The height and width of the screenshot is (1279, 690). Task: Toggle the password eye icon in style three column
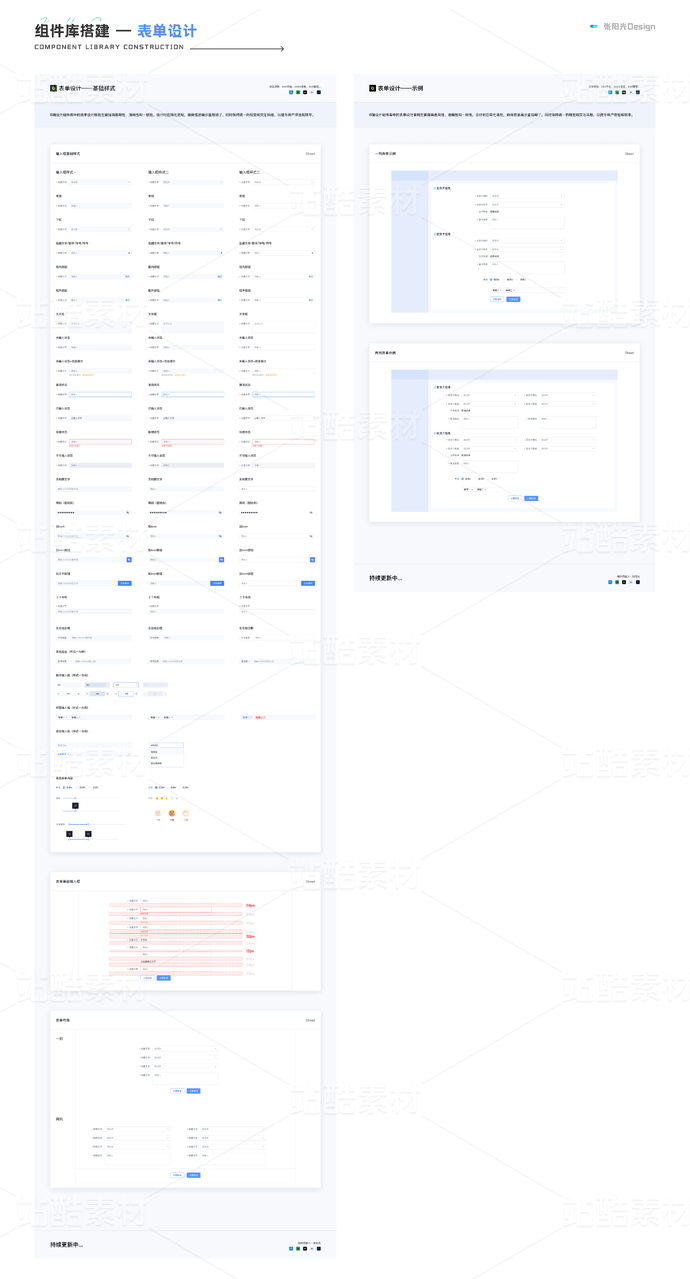coord(311,513)
